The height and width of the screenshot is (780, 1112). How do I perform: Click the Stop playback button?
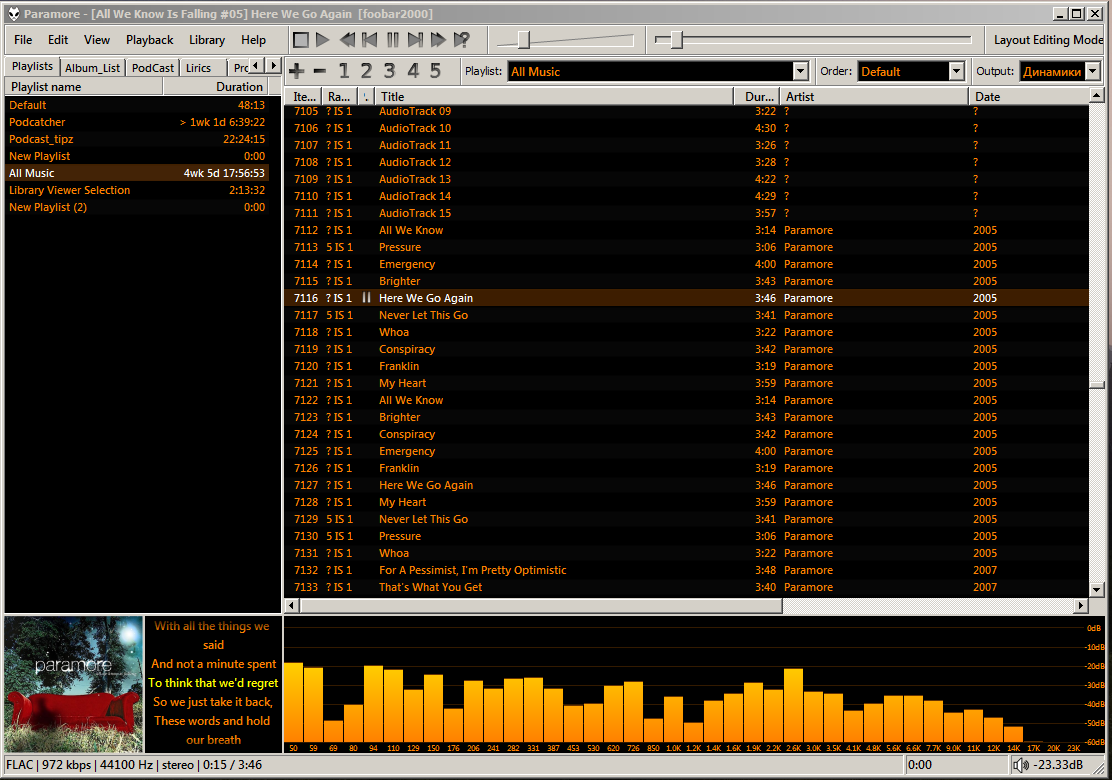(x=301, y=40)
